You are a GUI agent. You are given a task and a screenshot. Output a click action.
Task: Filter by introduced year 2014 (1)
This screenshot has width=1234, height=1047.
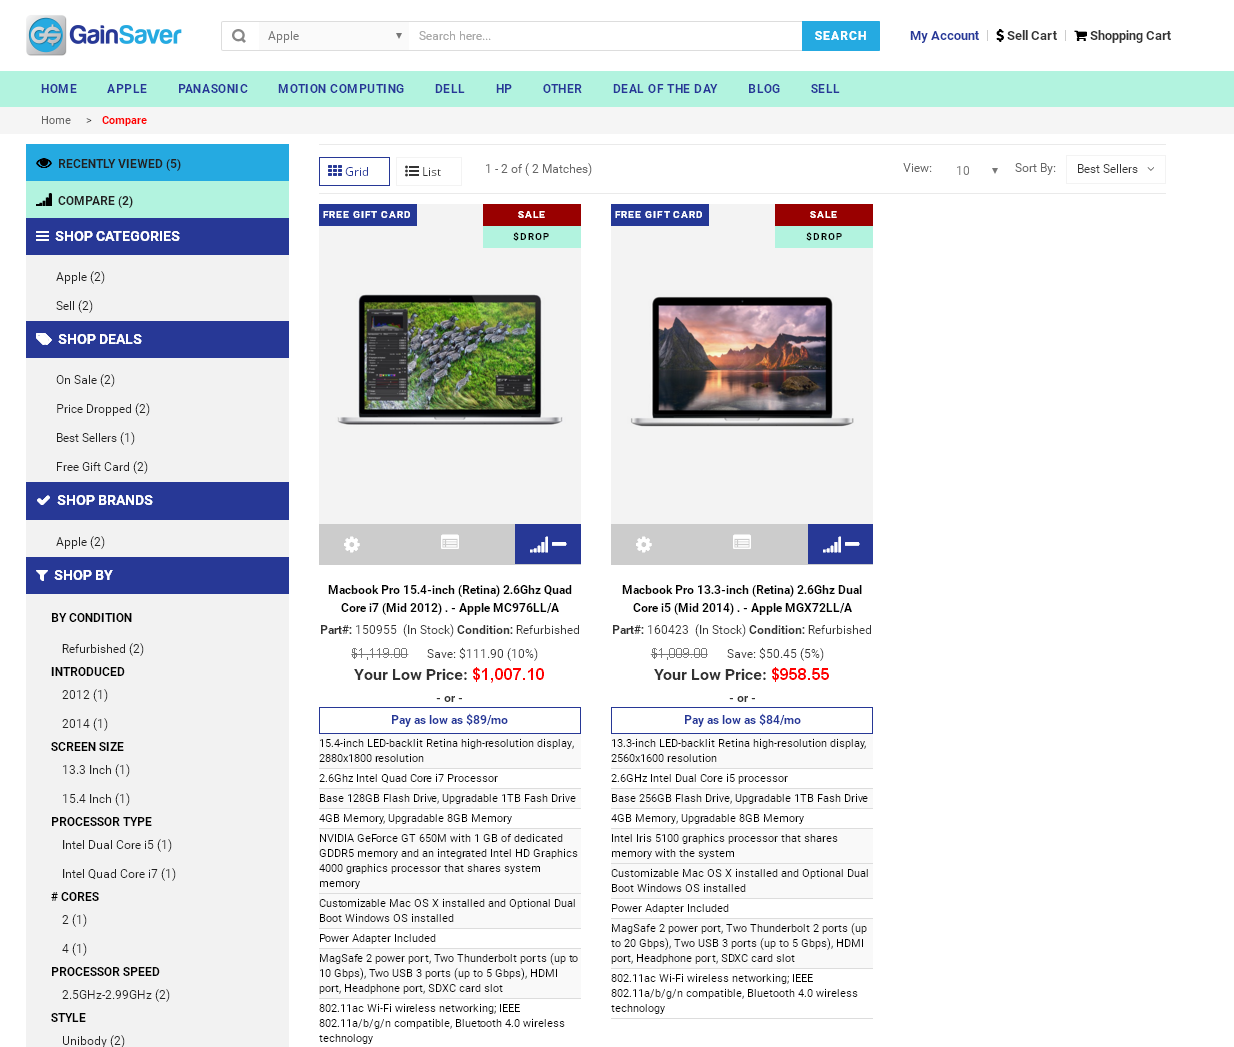(85, 724)
